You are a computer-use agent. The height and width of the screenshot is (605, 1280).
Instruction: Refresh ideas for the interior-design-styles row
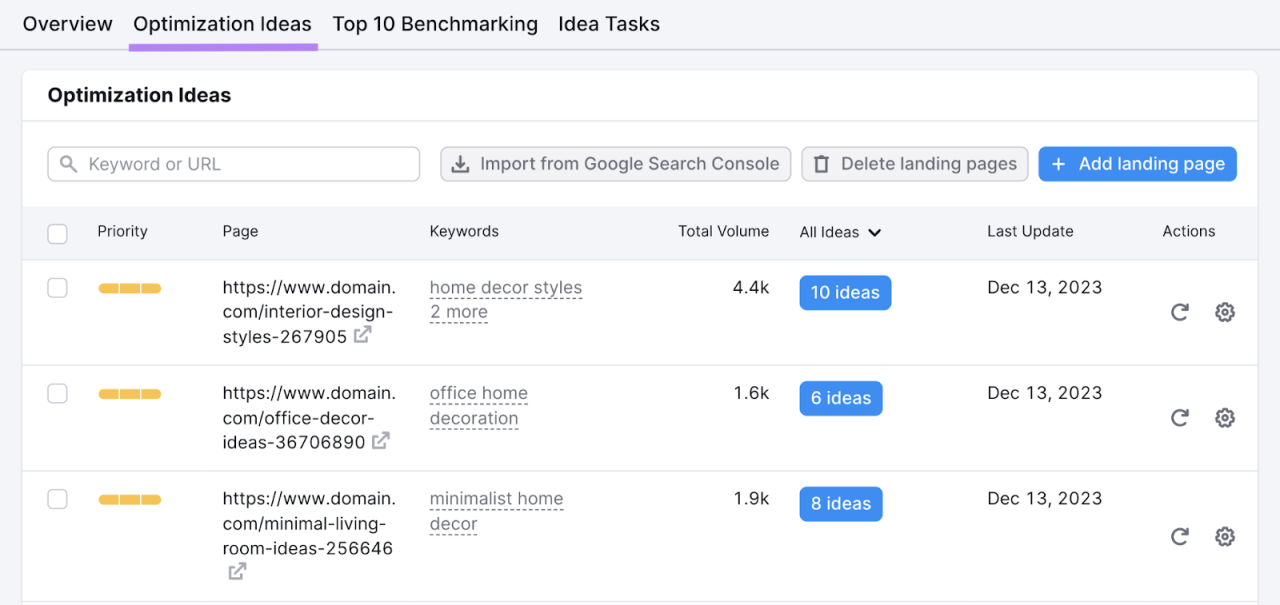[x=1180, y=312]
